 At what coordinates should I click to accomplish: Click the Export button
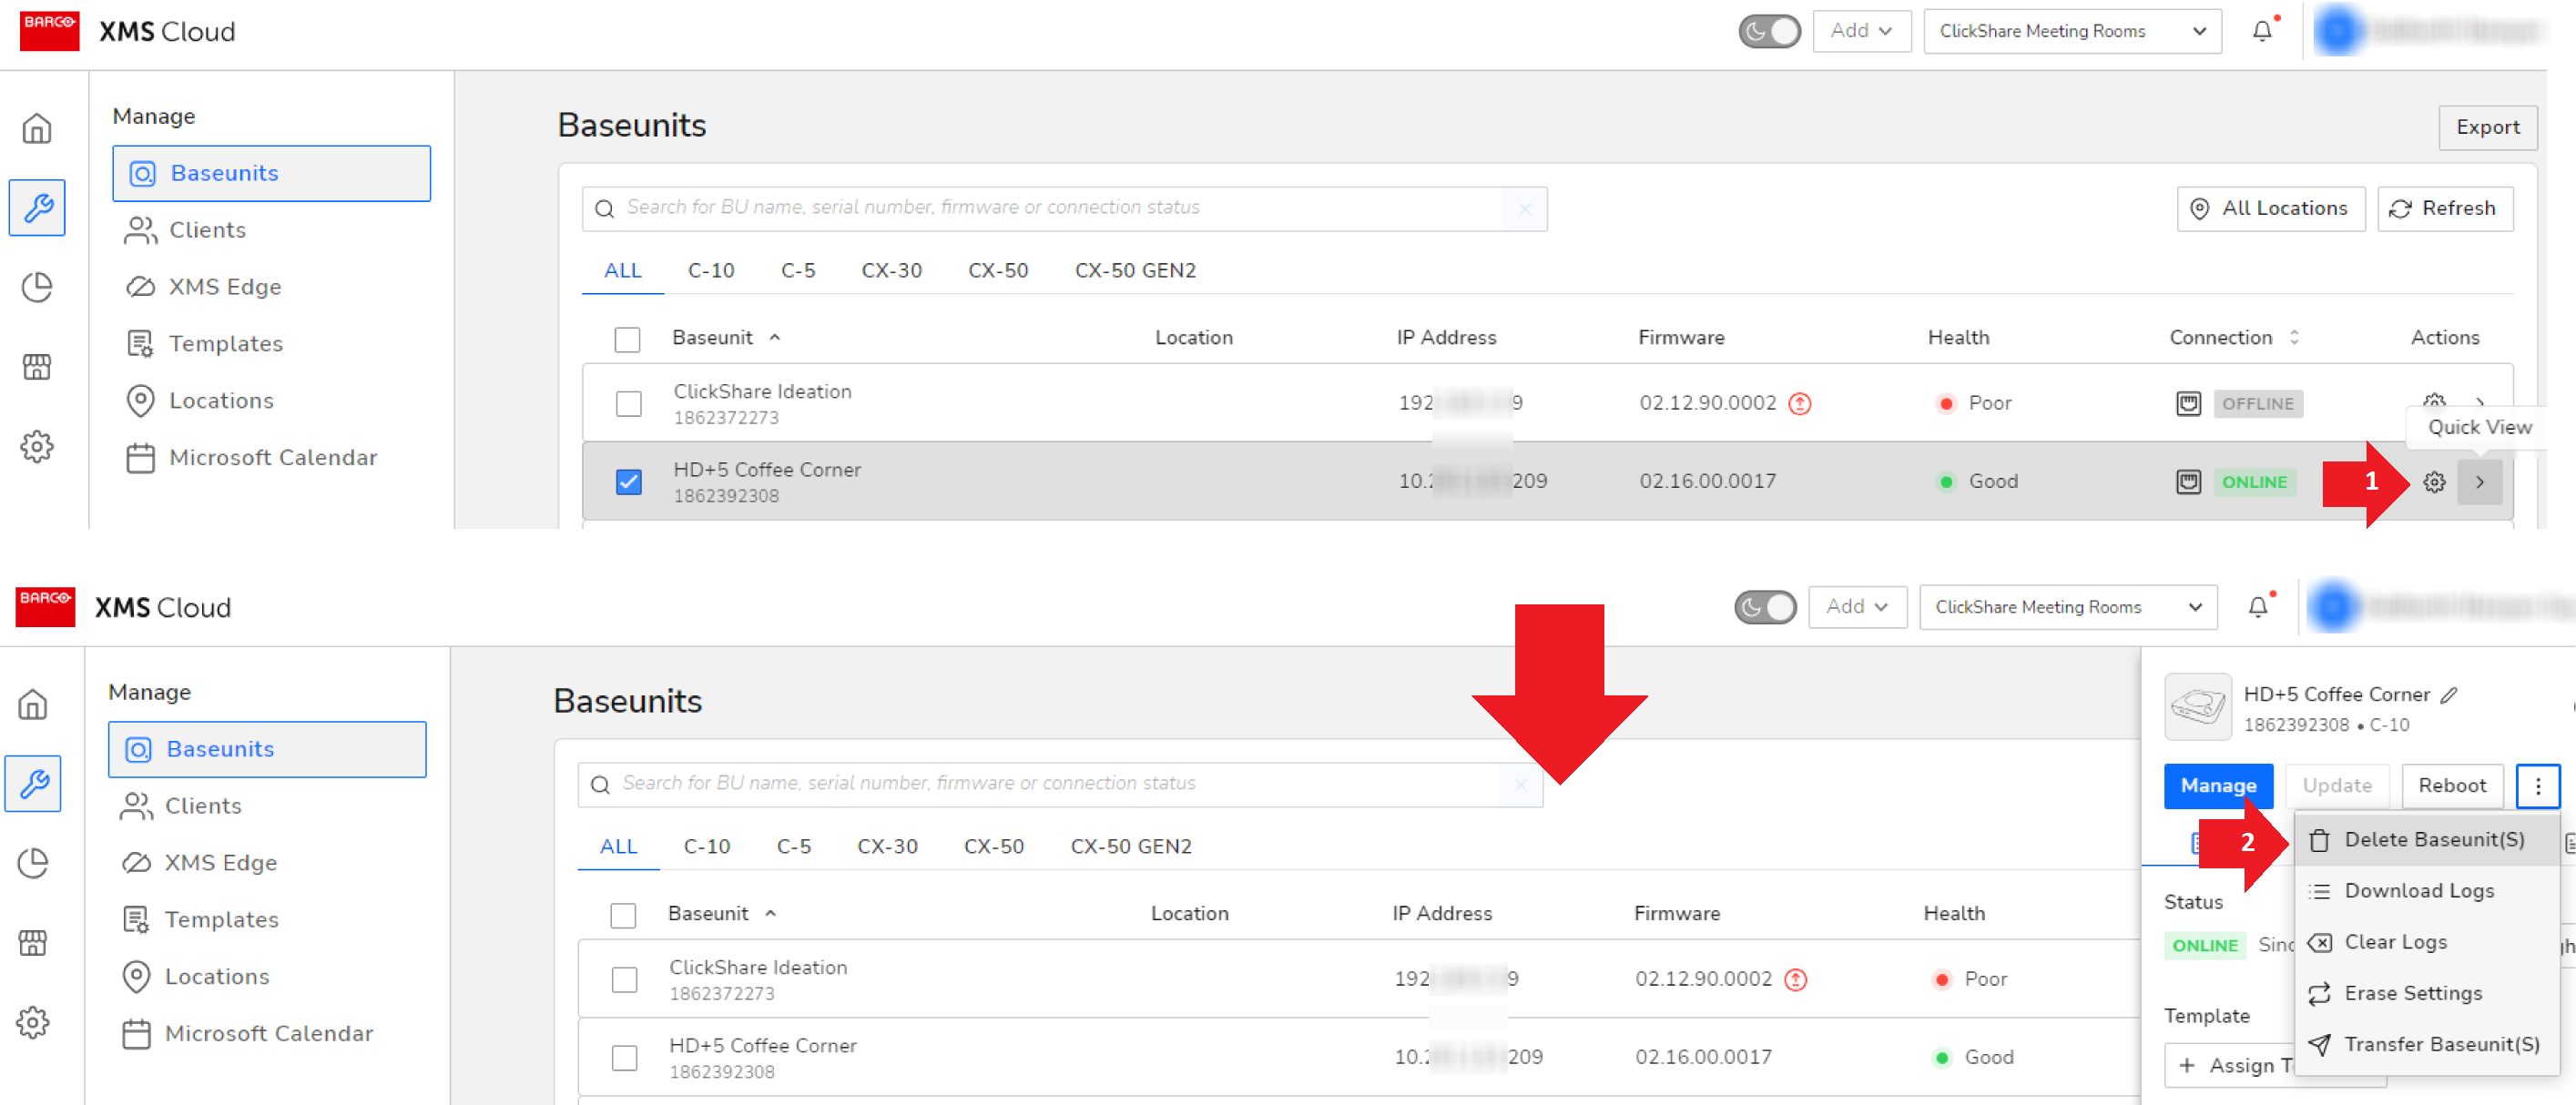pyautogui.click(x=2487, y=127)
